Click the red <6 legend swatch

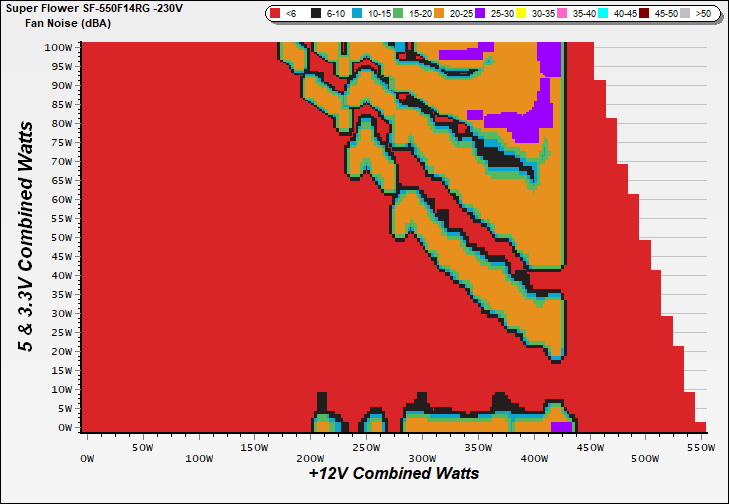click(276, 14)
